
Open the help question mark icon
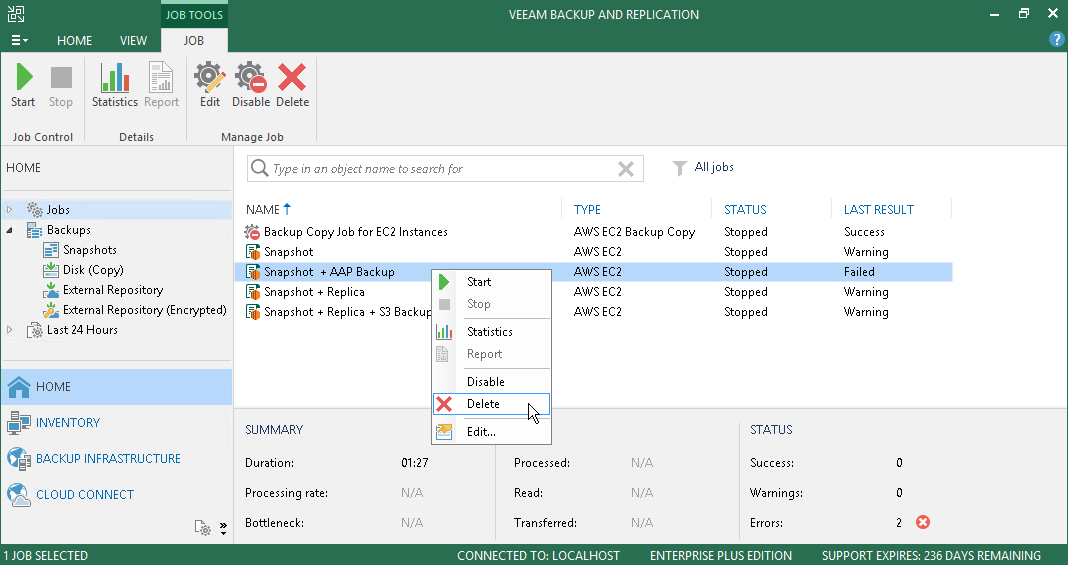point(1056,39)
